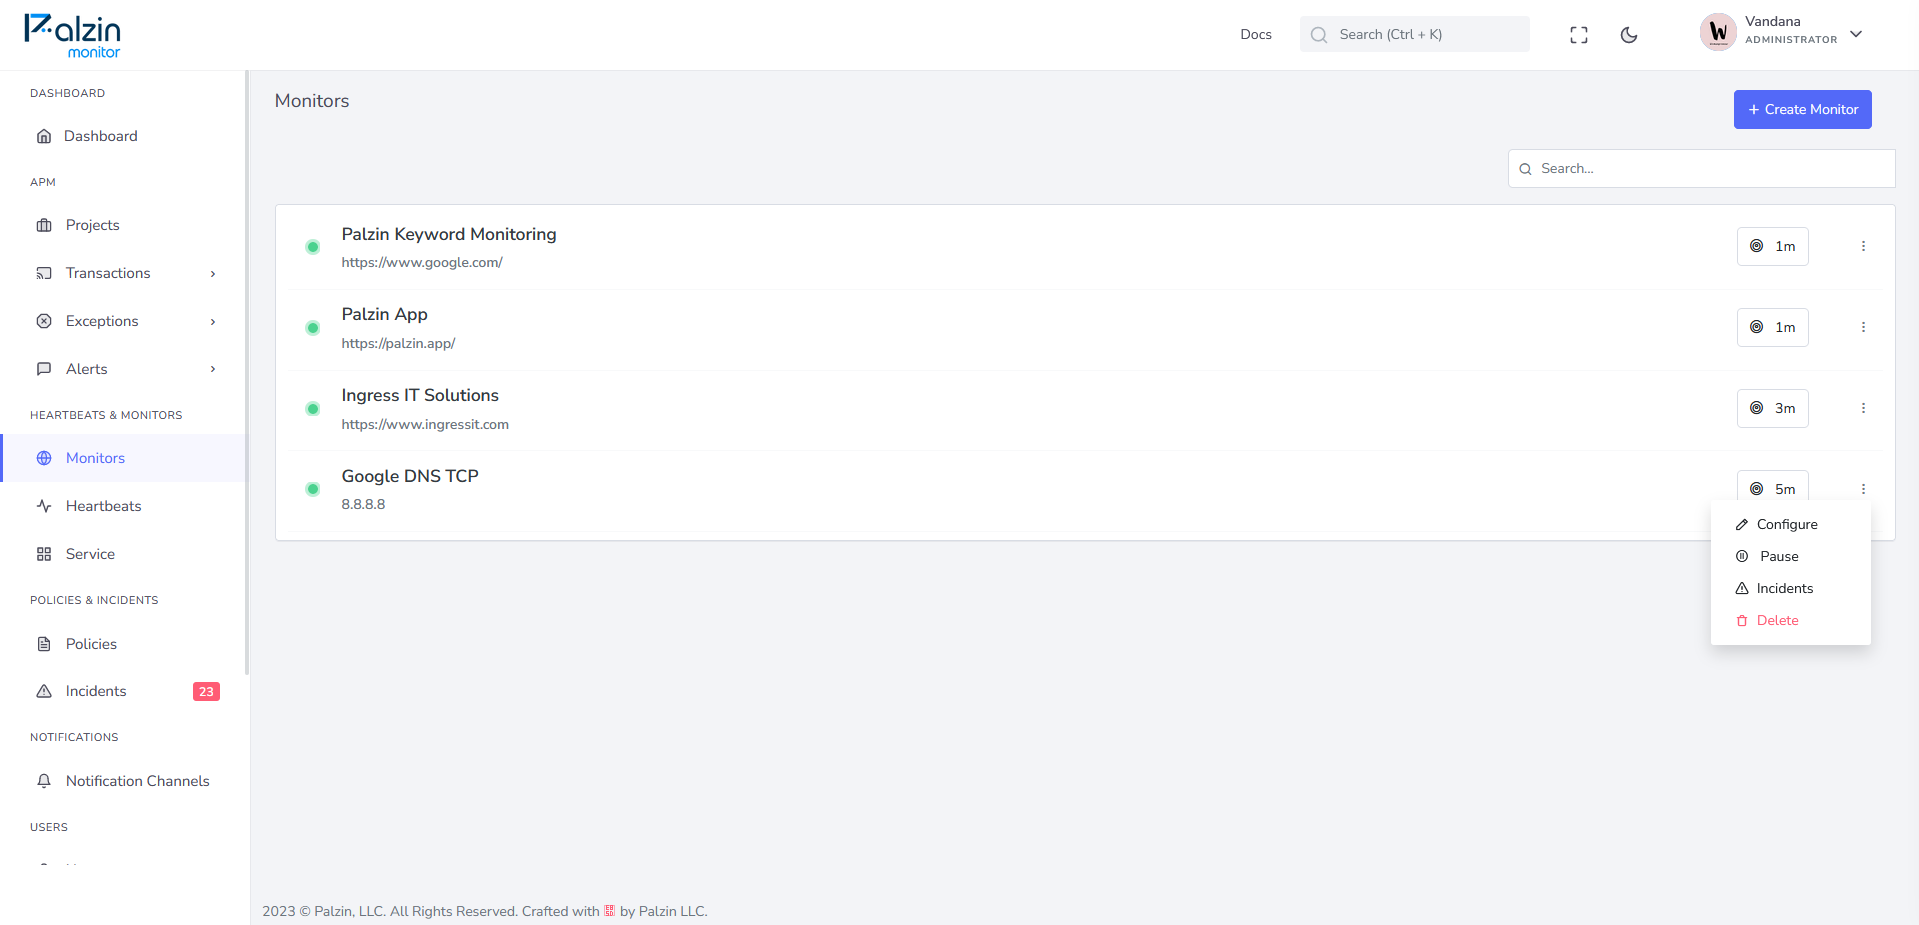Viewport: 1919px width, 925px height.
Task: Click the Notification Channels bell icon
Action: click(x=44, y=781)
